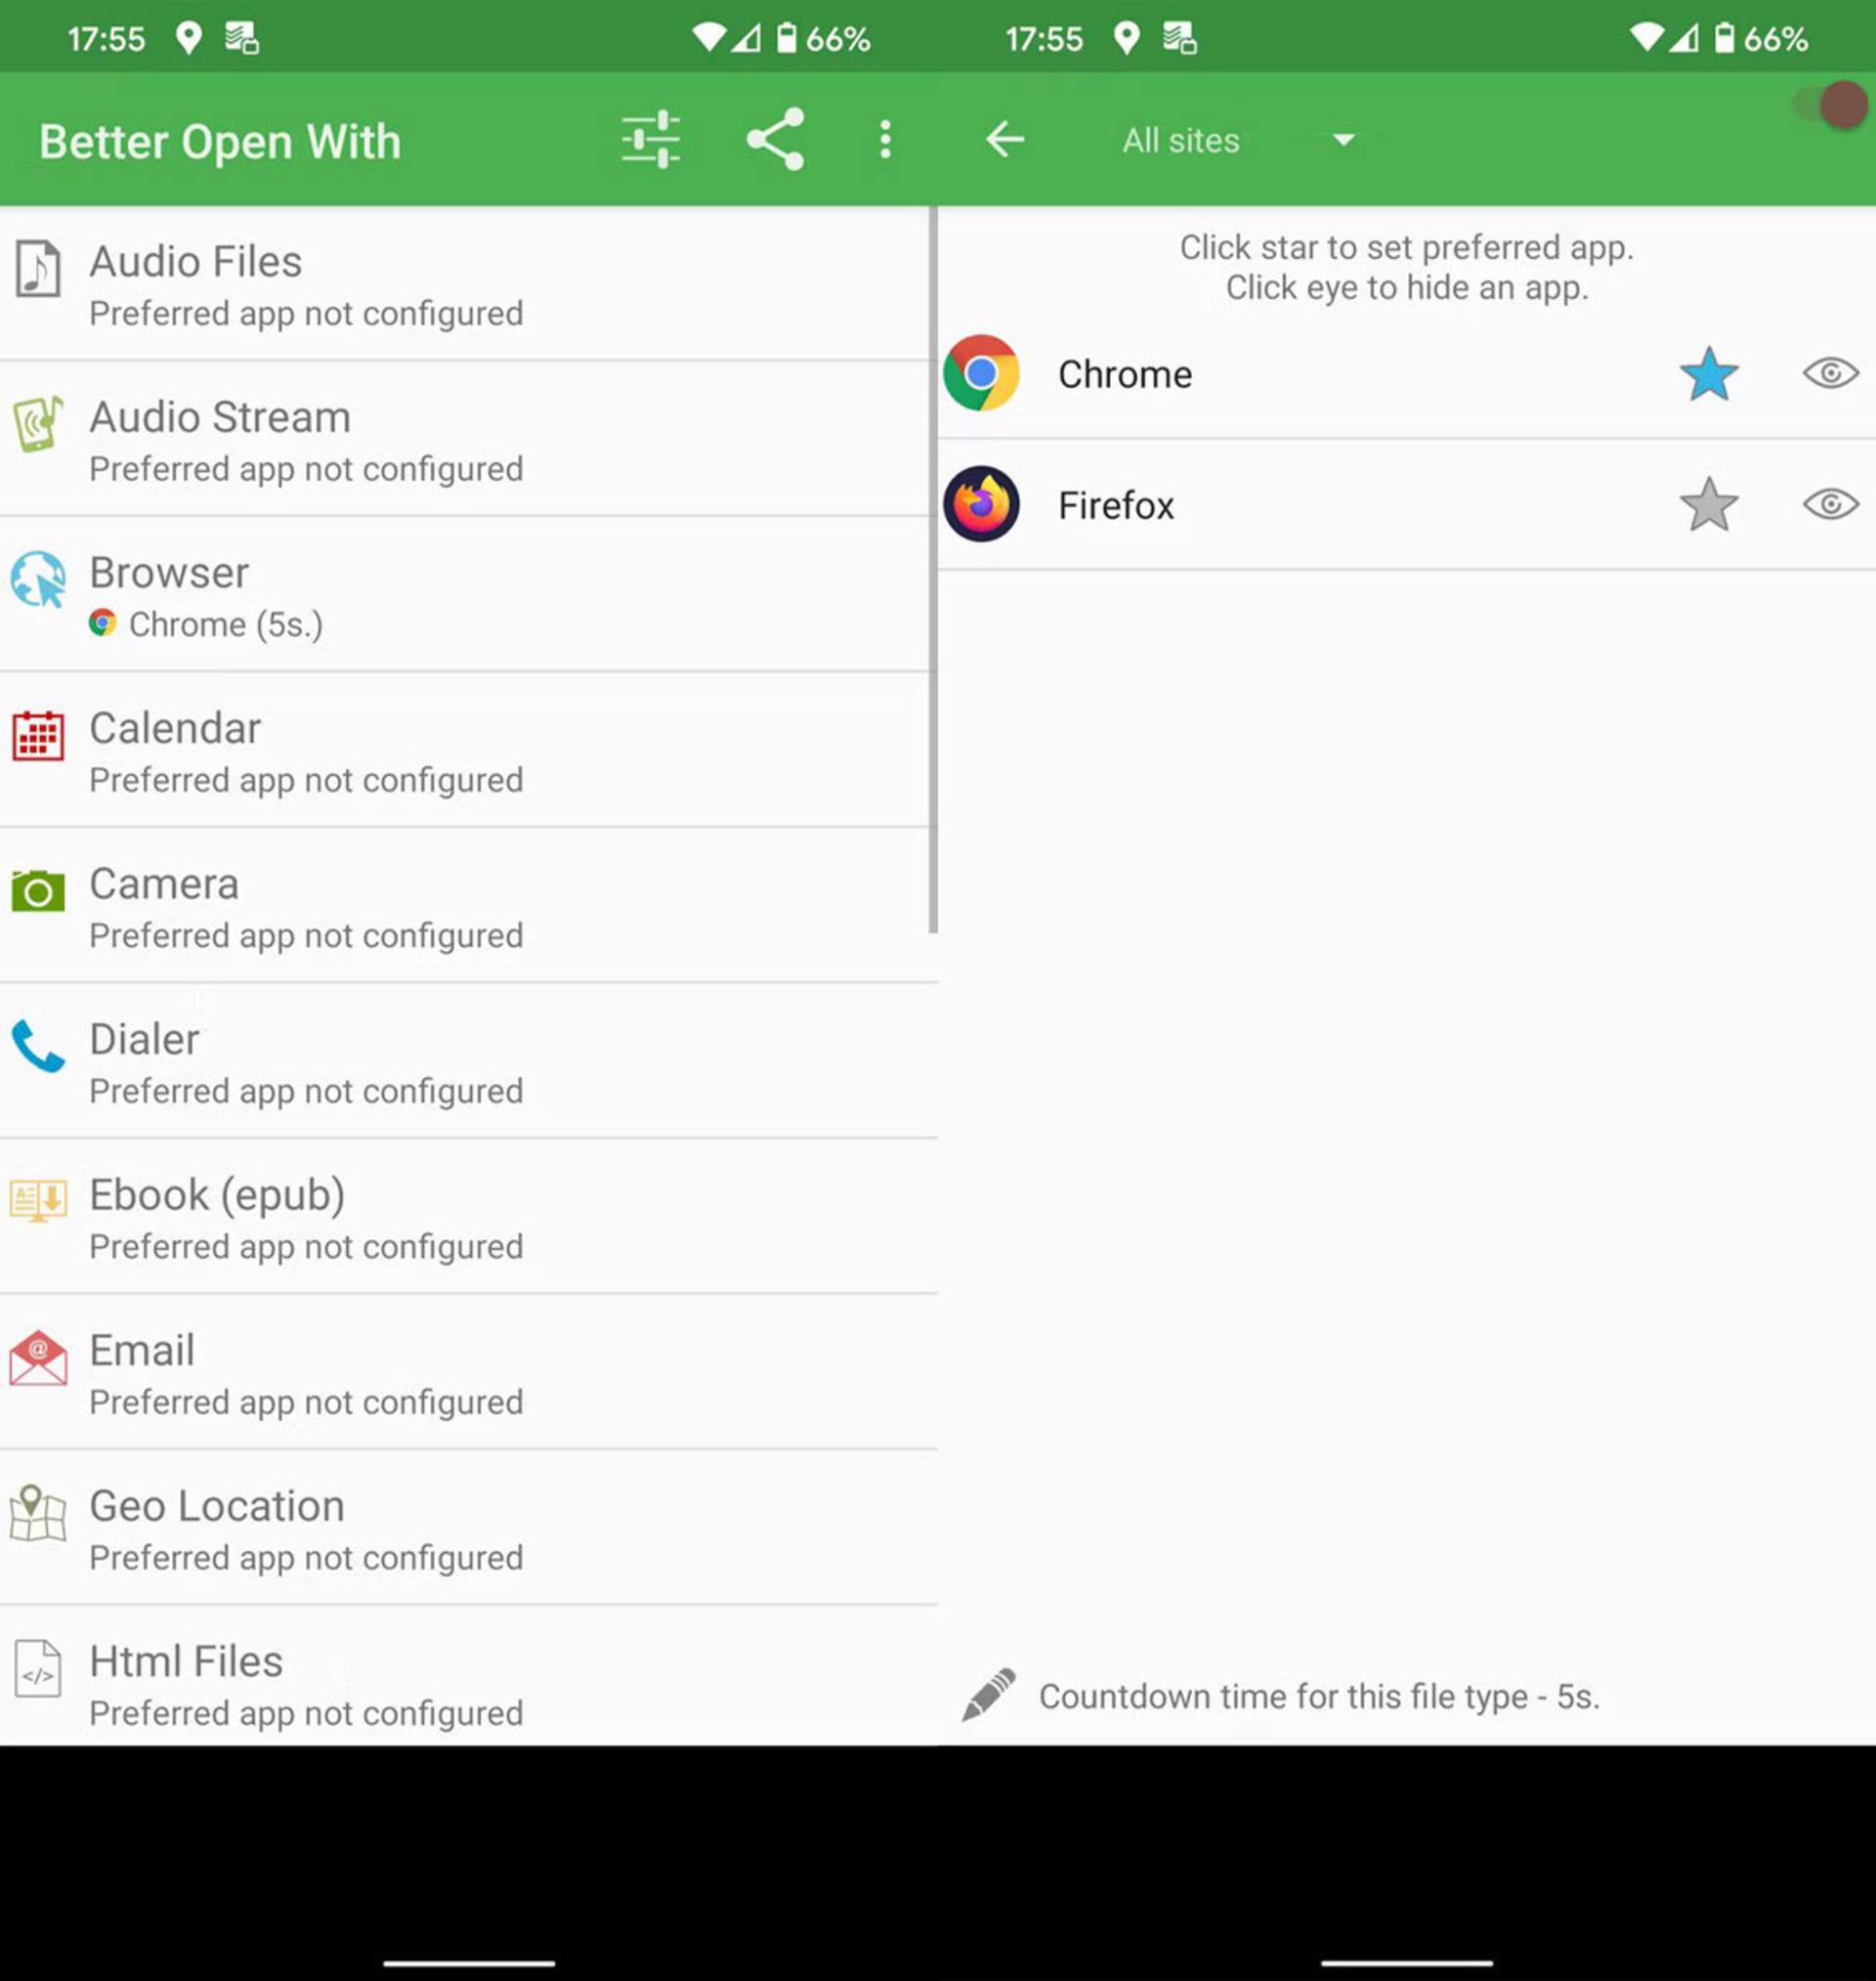Open the Geo Location category
This screenshot has width=1876, height=1981.
(469, 1528)
